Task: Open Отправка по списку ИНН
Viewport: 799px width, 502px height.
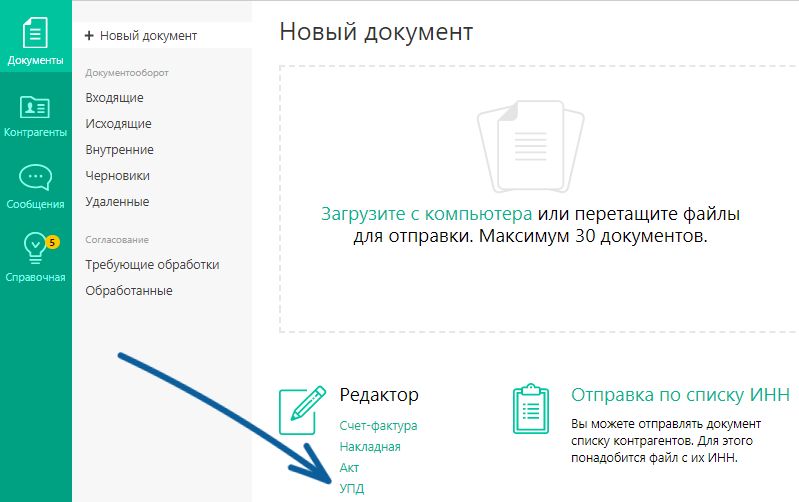Action: coord(680,394)
